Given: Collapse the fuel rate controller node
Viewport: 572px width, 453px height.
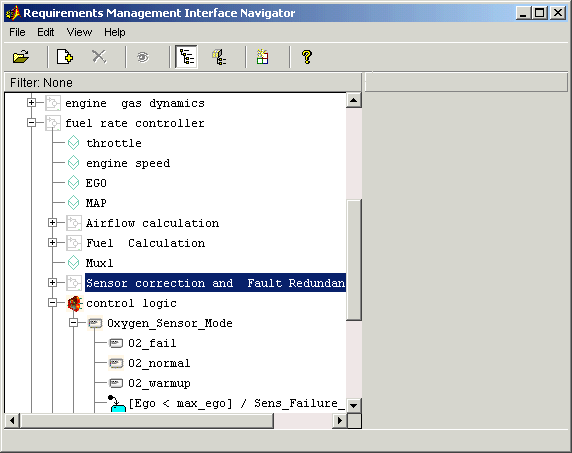Looking at the screenshot, I should tap(31, 123).
